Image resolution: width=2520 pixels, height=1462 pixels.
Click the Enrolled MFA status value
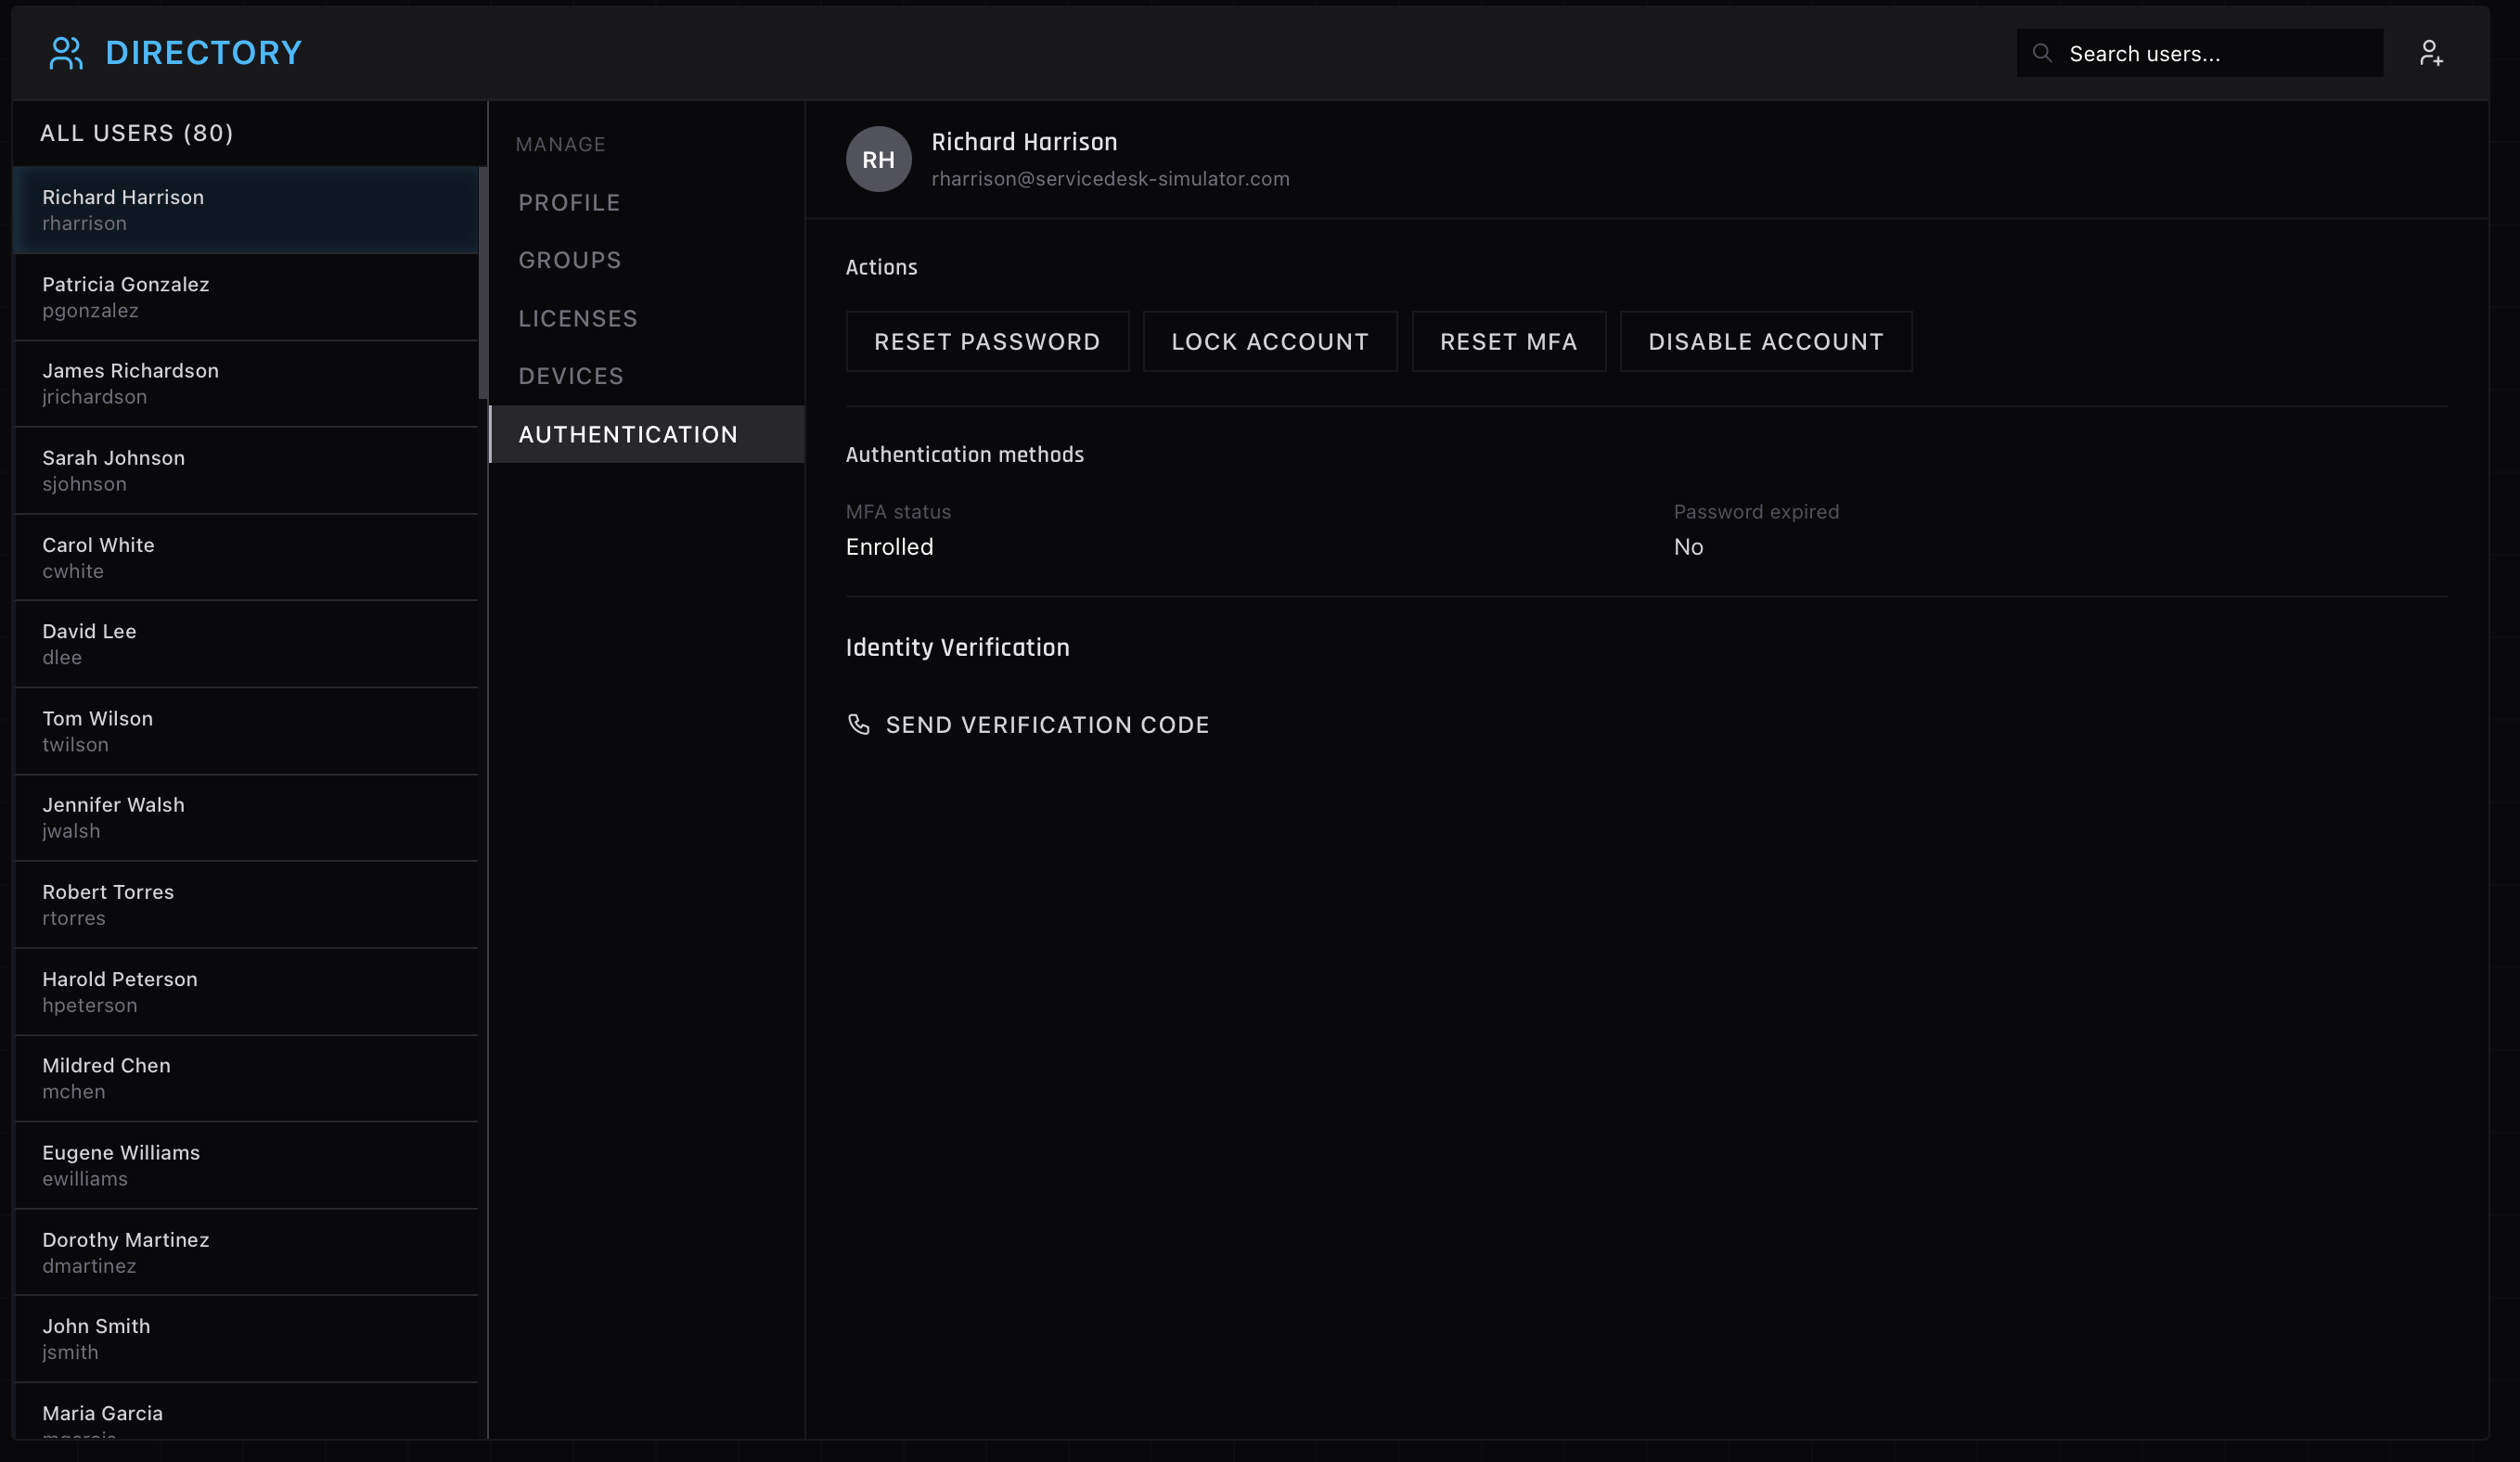coord(889,547)
